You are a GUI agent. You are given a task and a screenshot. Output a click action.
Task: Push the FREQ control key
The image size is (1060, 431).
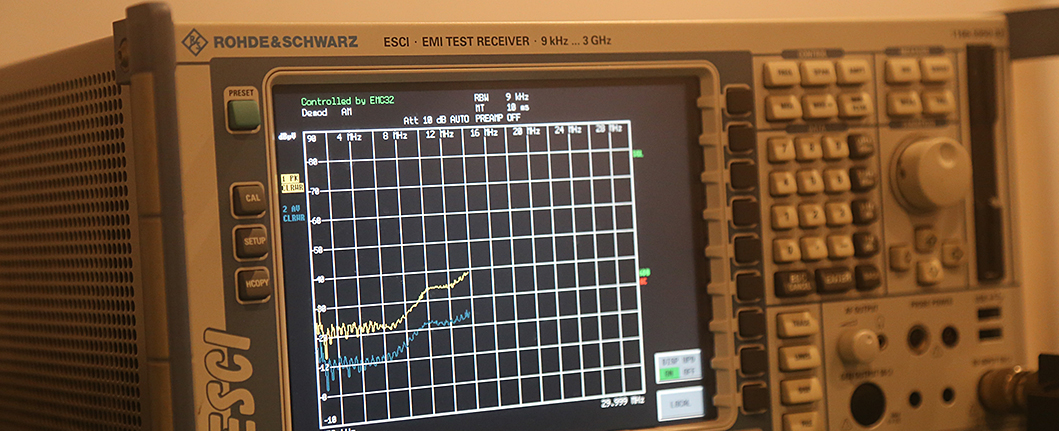[x=782, y=73]
